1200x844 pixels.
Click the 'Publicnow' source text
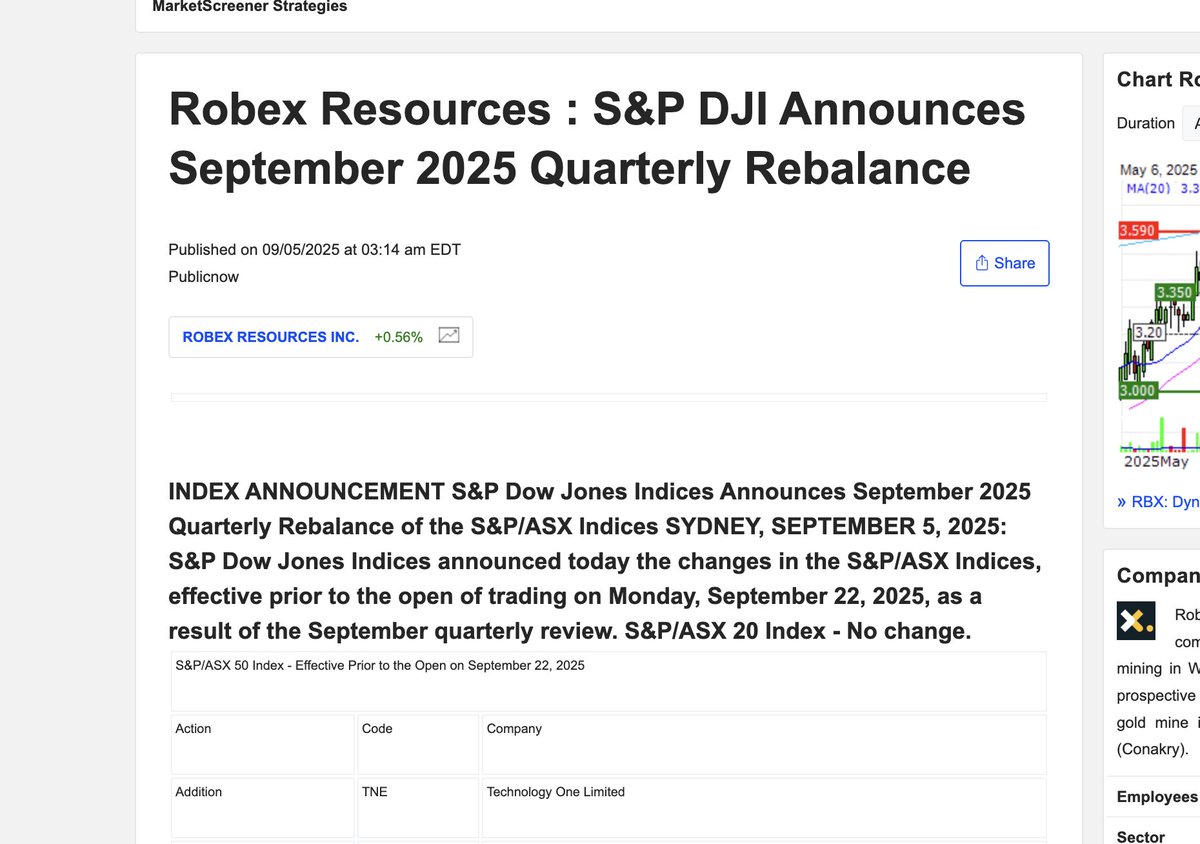(204, 277)
